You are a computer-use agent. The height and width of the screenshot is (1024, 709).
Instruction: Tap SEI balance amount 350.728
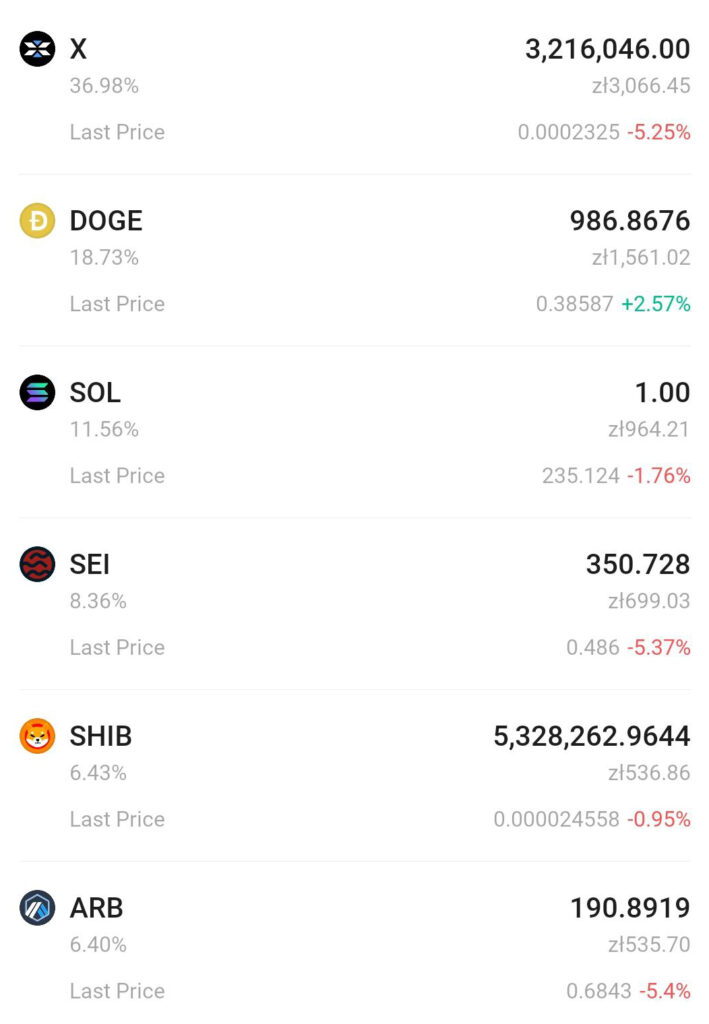click(638, 564)
